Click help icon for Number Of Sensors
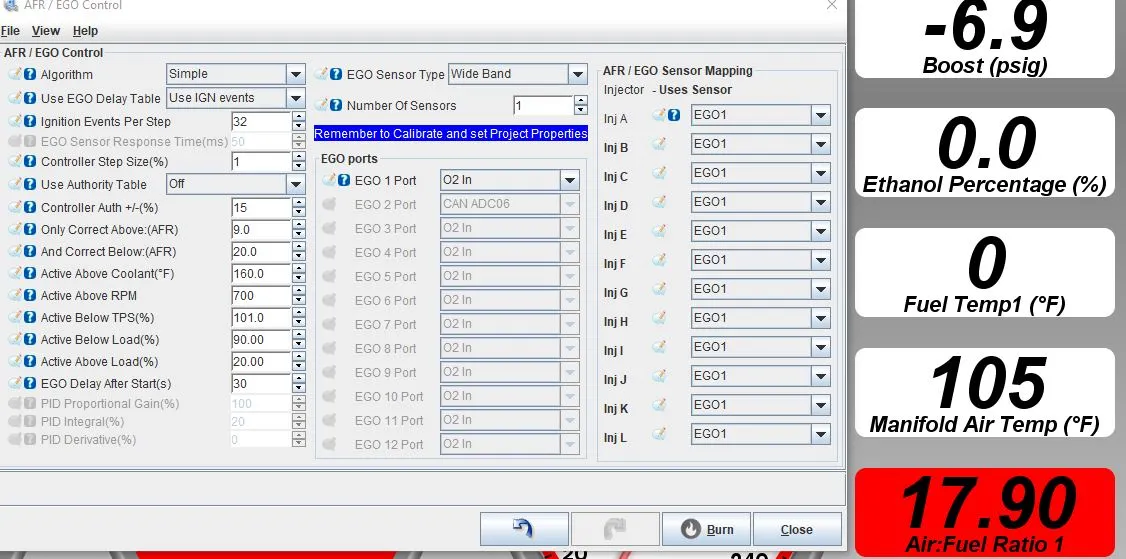This screenshot has width=1126, height=559. [x=335, y=105]
